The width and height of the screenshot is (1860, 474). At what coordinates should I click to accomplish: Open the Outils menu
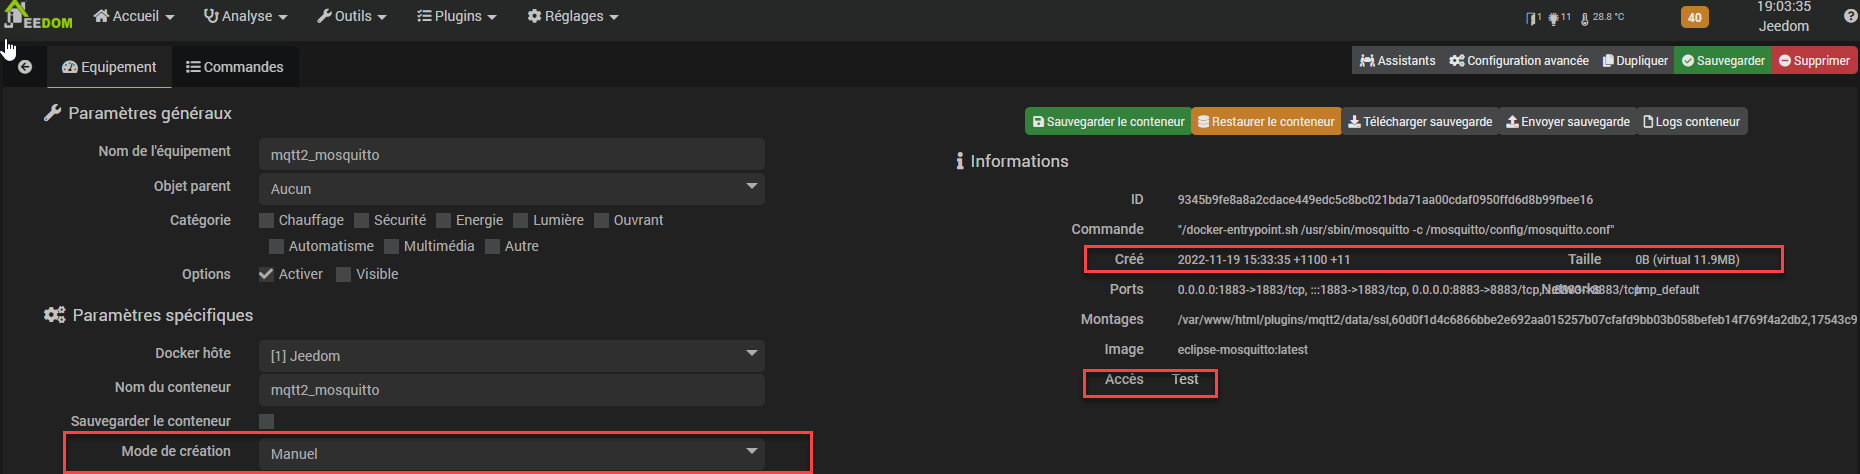pyautogui.click(x=351, y=16)
